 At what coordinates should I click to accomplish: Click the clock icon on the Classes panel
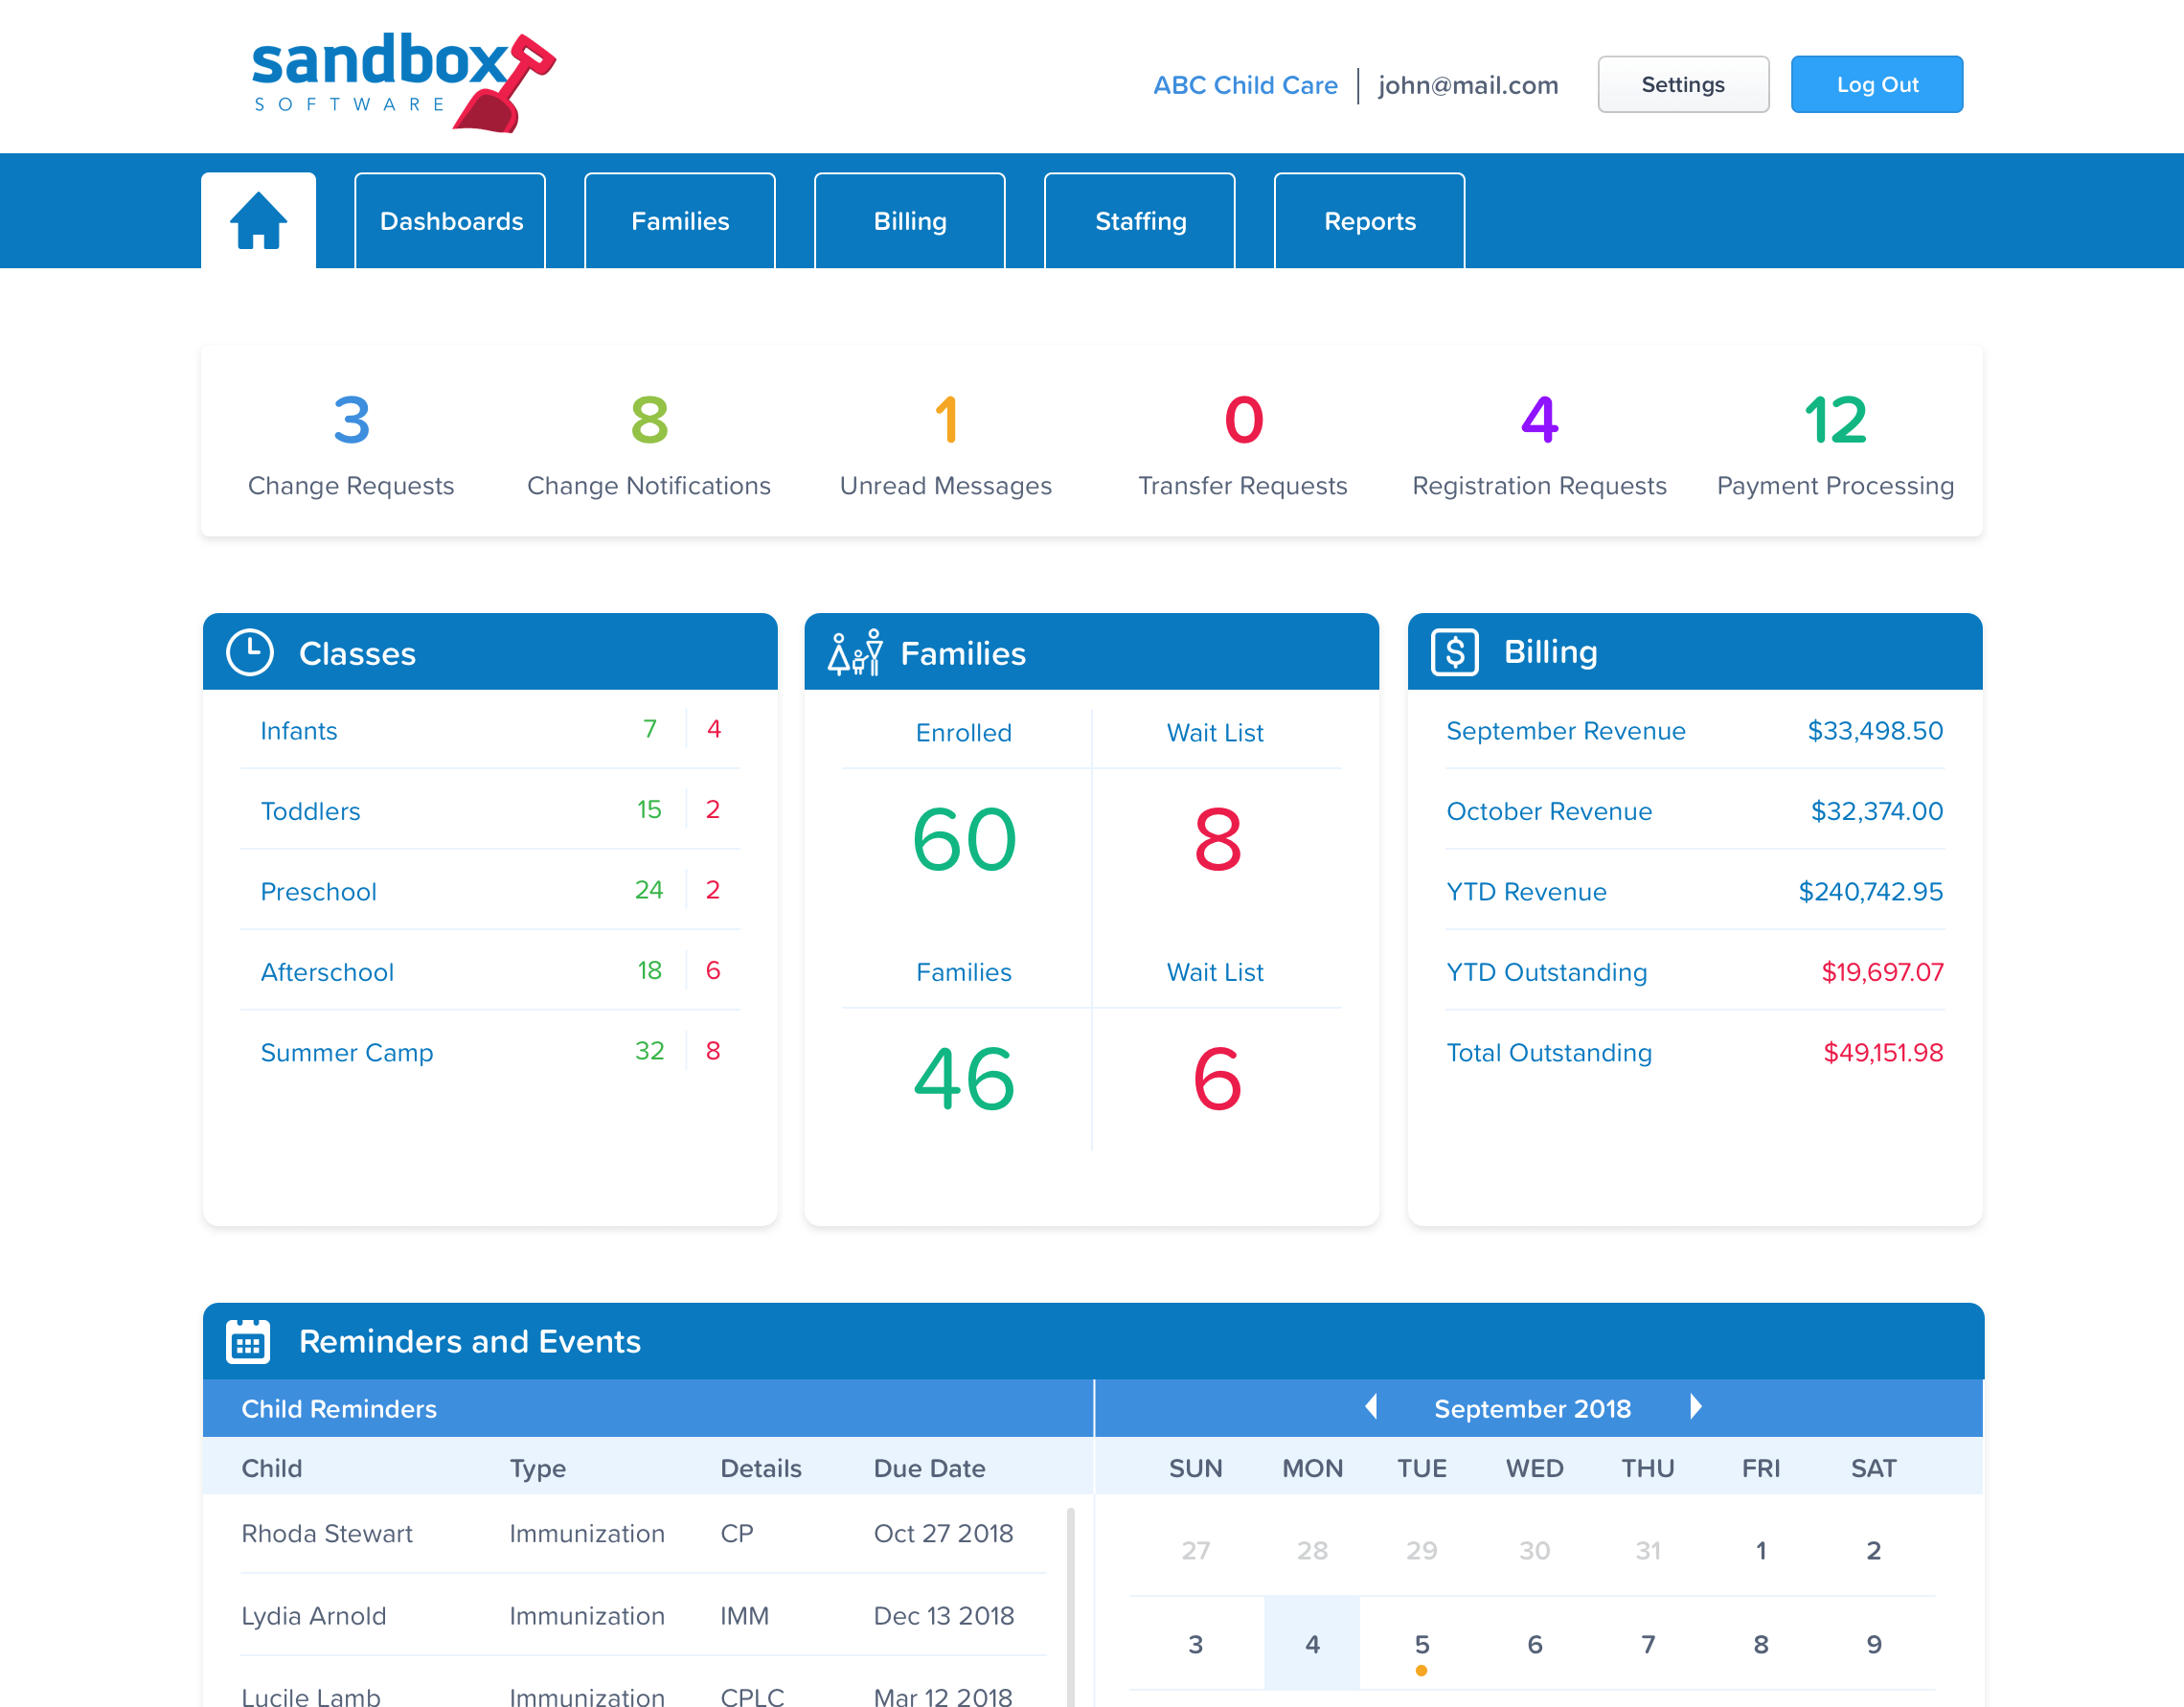[249, 652]
